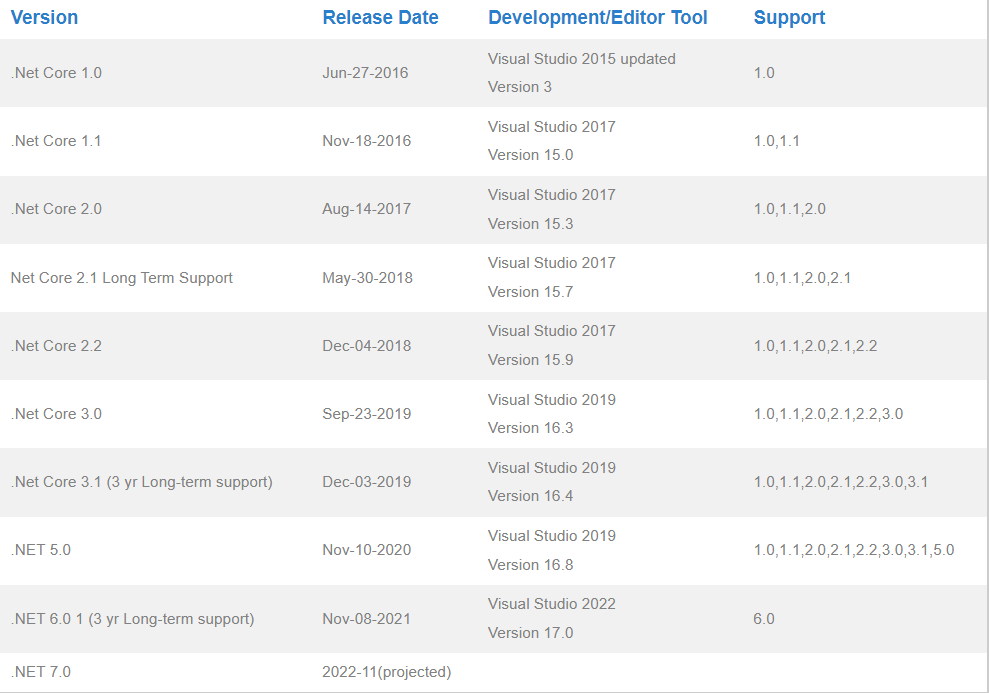Image resolution: width=989 pixels, height=693 pixels.
Task: Click the Support column header
Action: pyautogui.click(x=789, y=18)
